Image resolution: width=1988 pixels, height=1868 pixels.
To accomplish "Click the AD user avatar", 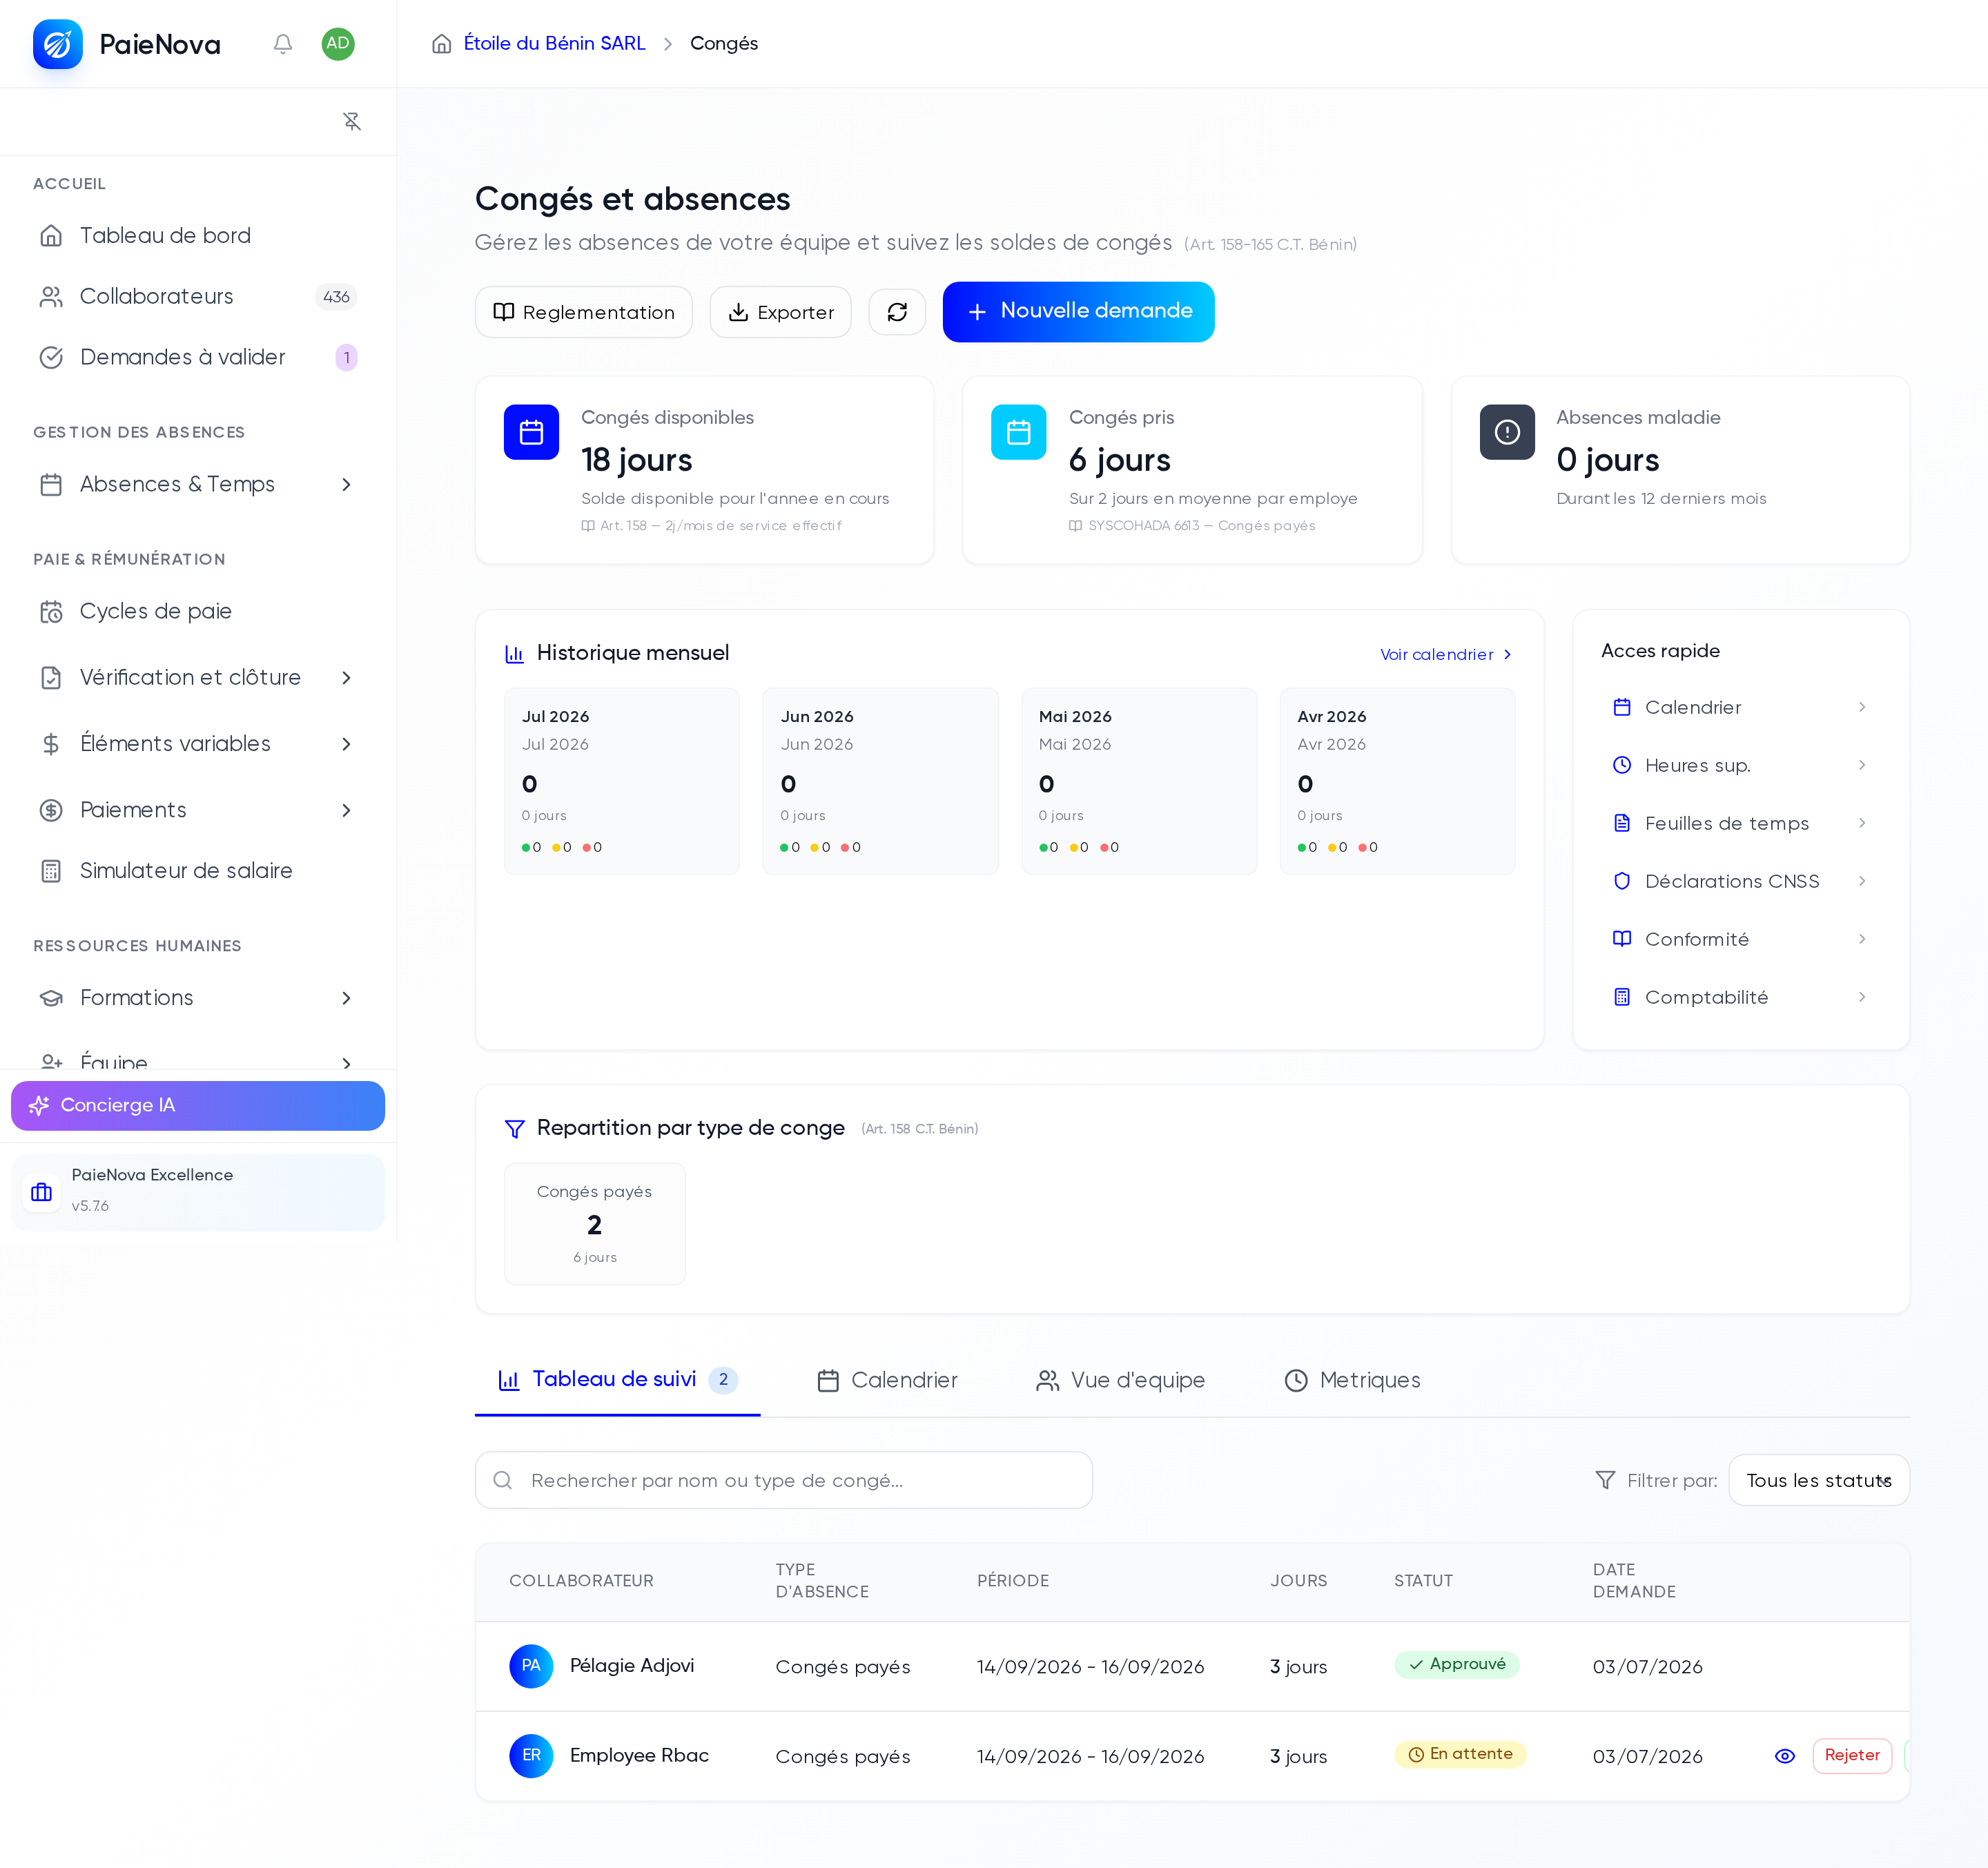I will pyautogui.click(x=338, y=44).
